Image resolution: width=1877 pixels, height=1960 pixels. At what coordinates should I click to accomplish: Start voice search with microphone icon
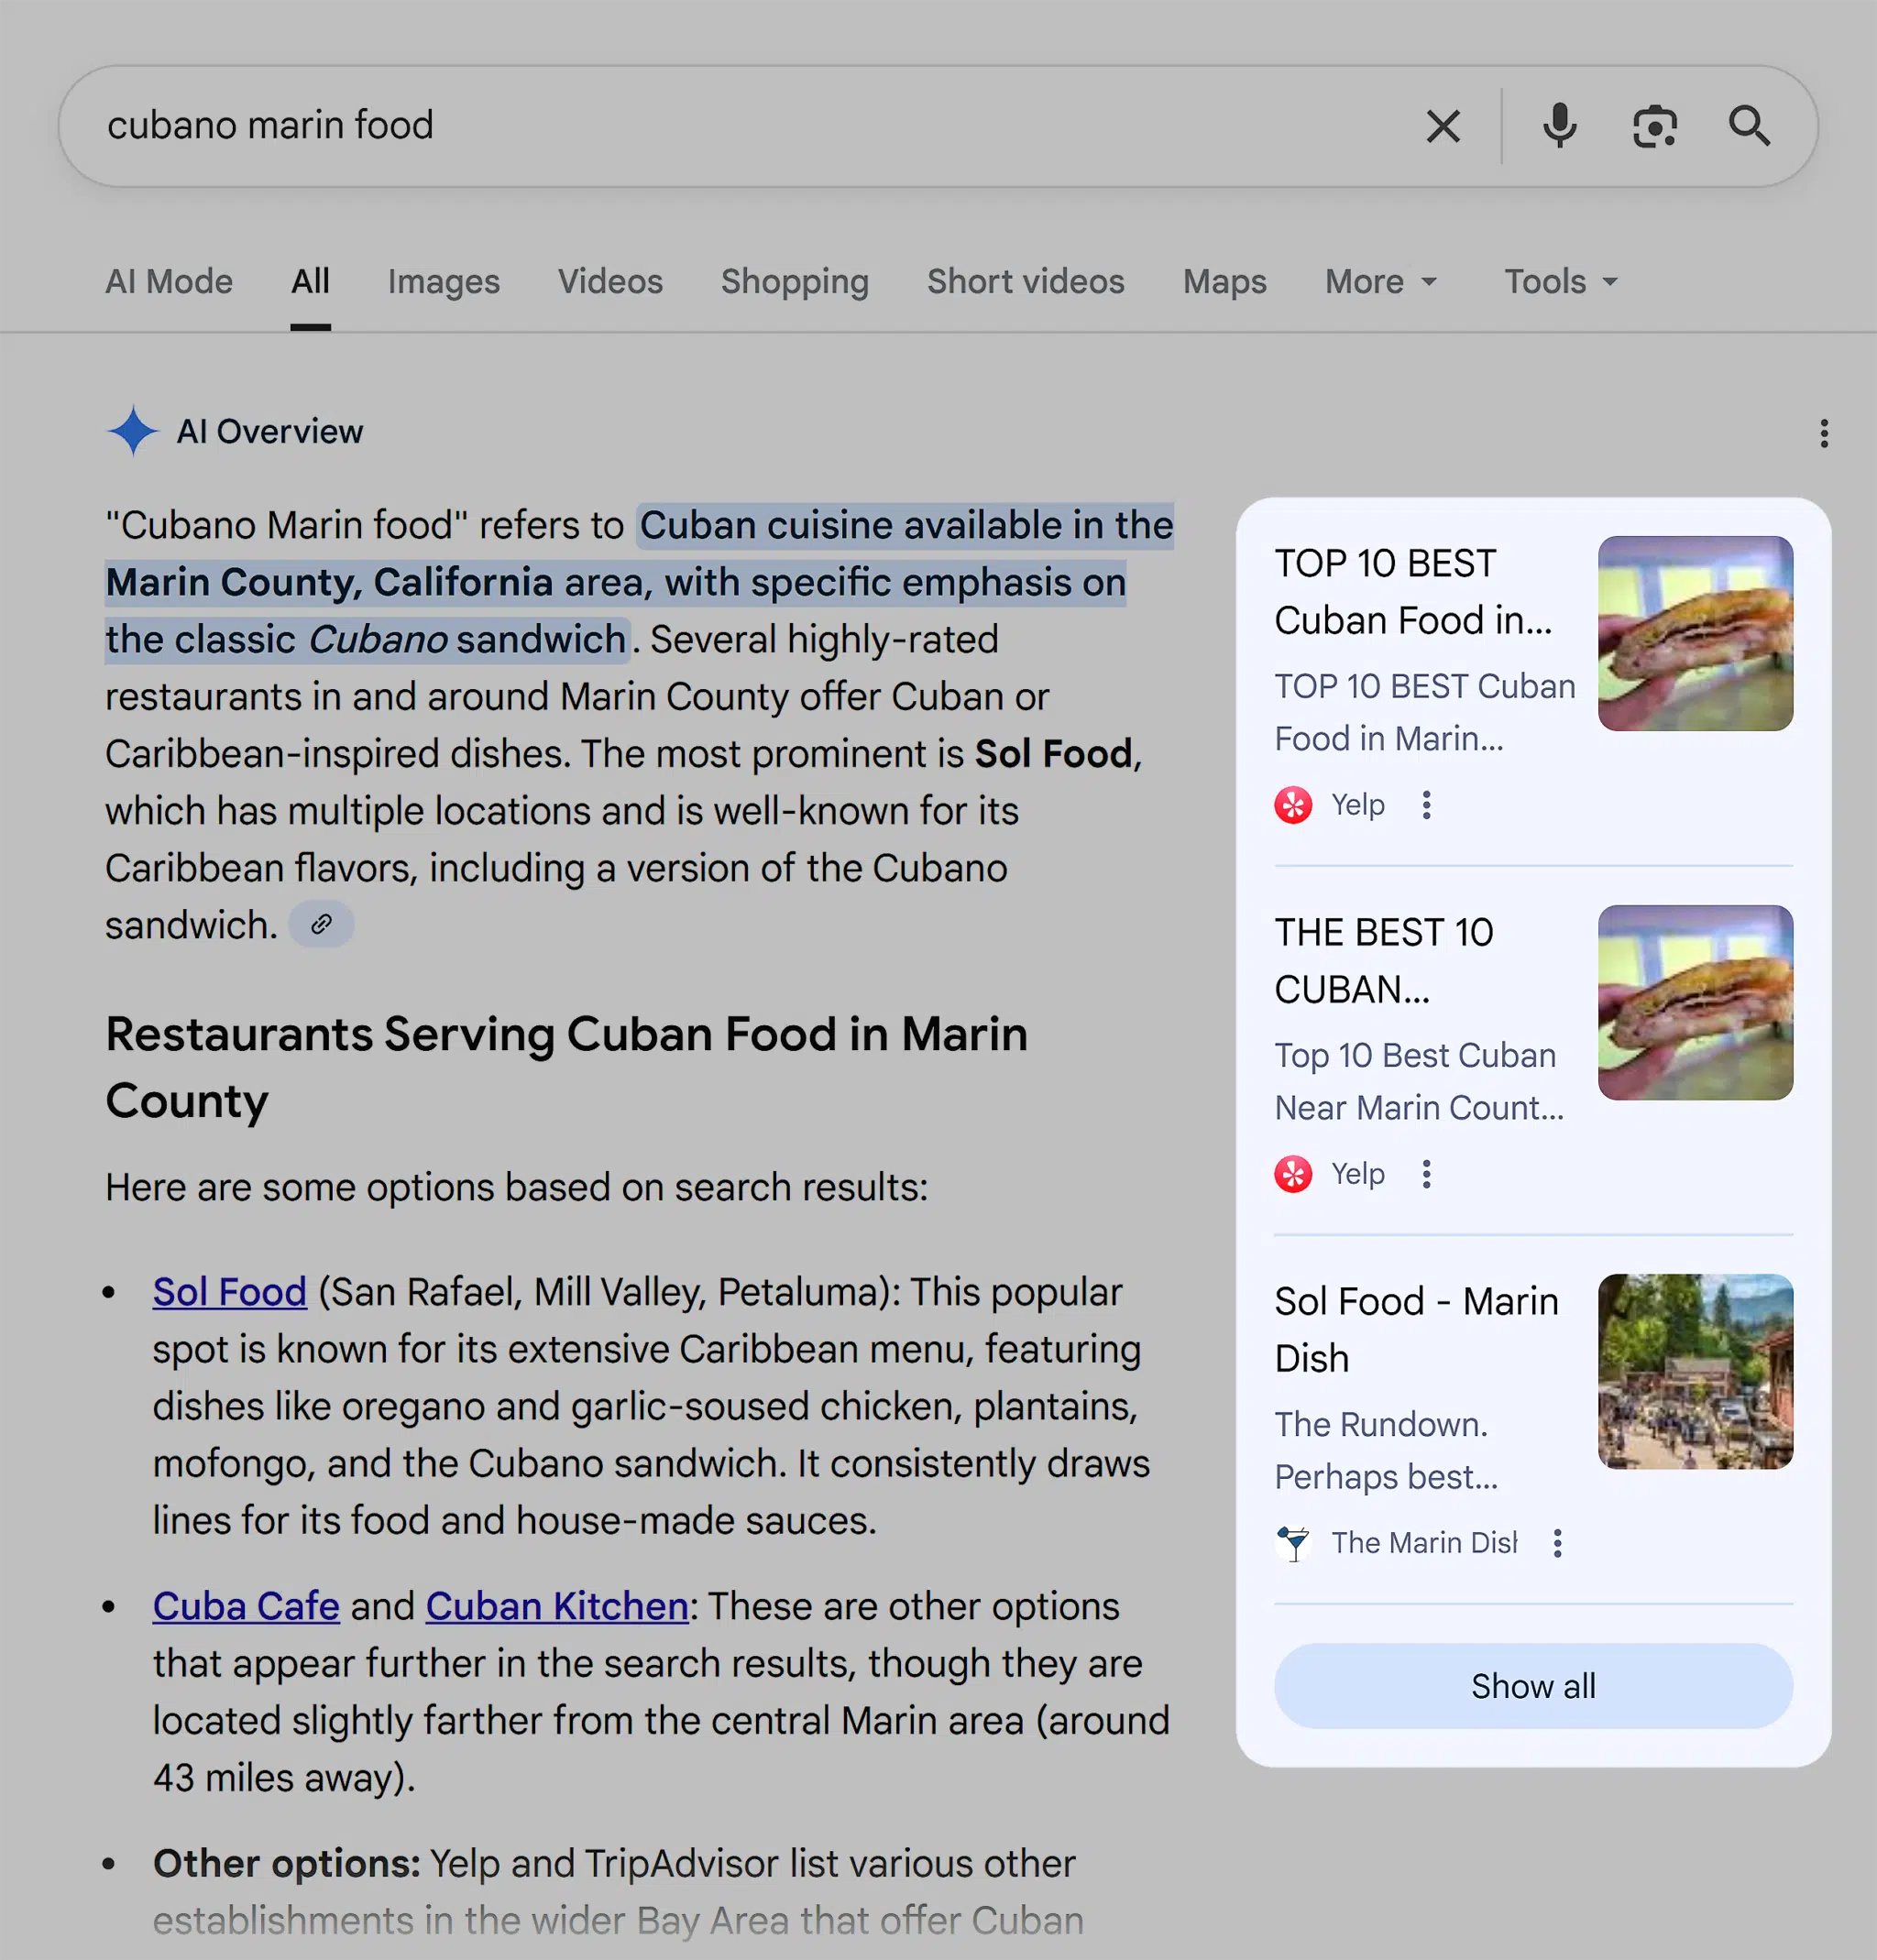click(1559, 126)
